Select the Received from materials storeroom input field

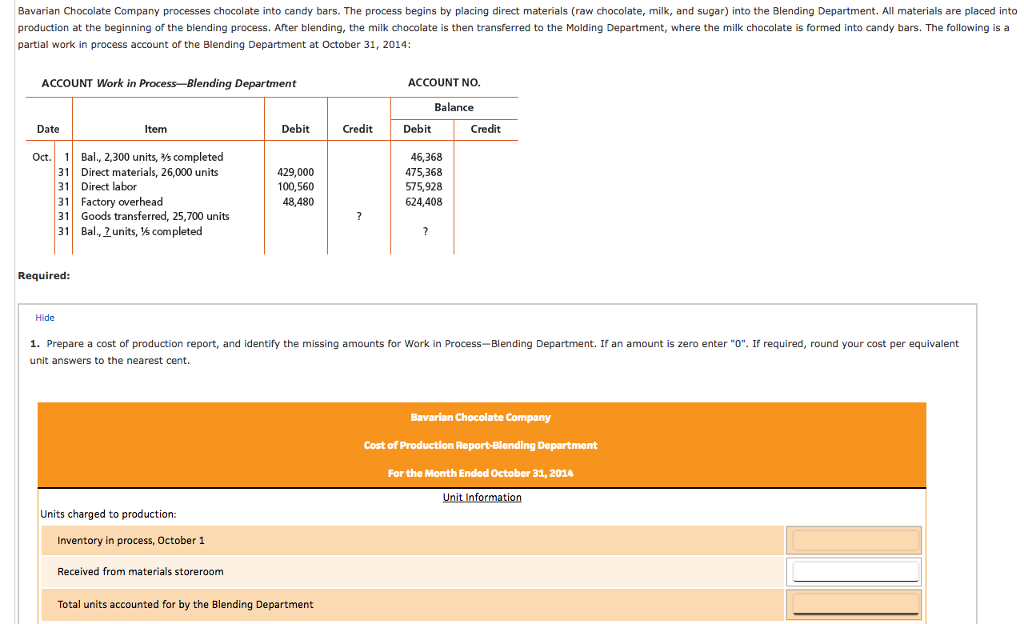tap(854, 572)
